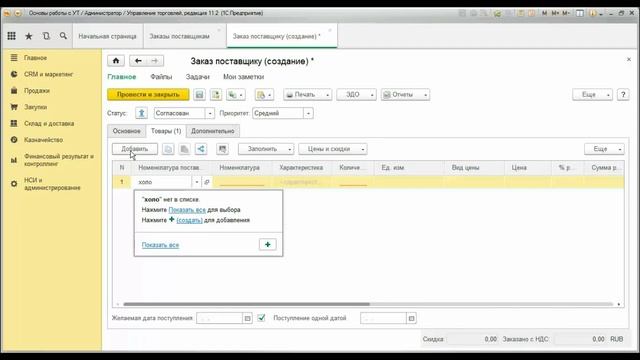
Task: Expand the Приоритет dropdown
Action: click(x=309, y=113)
